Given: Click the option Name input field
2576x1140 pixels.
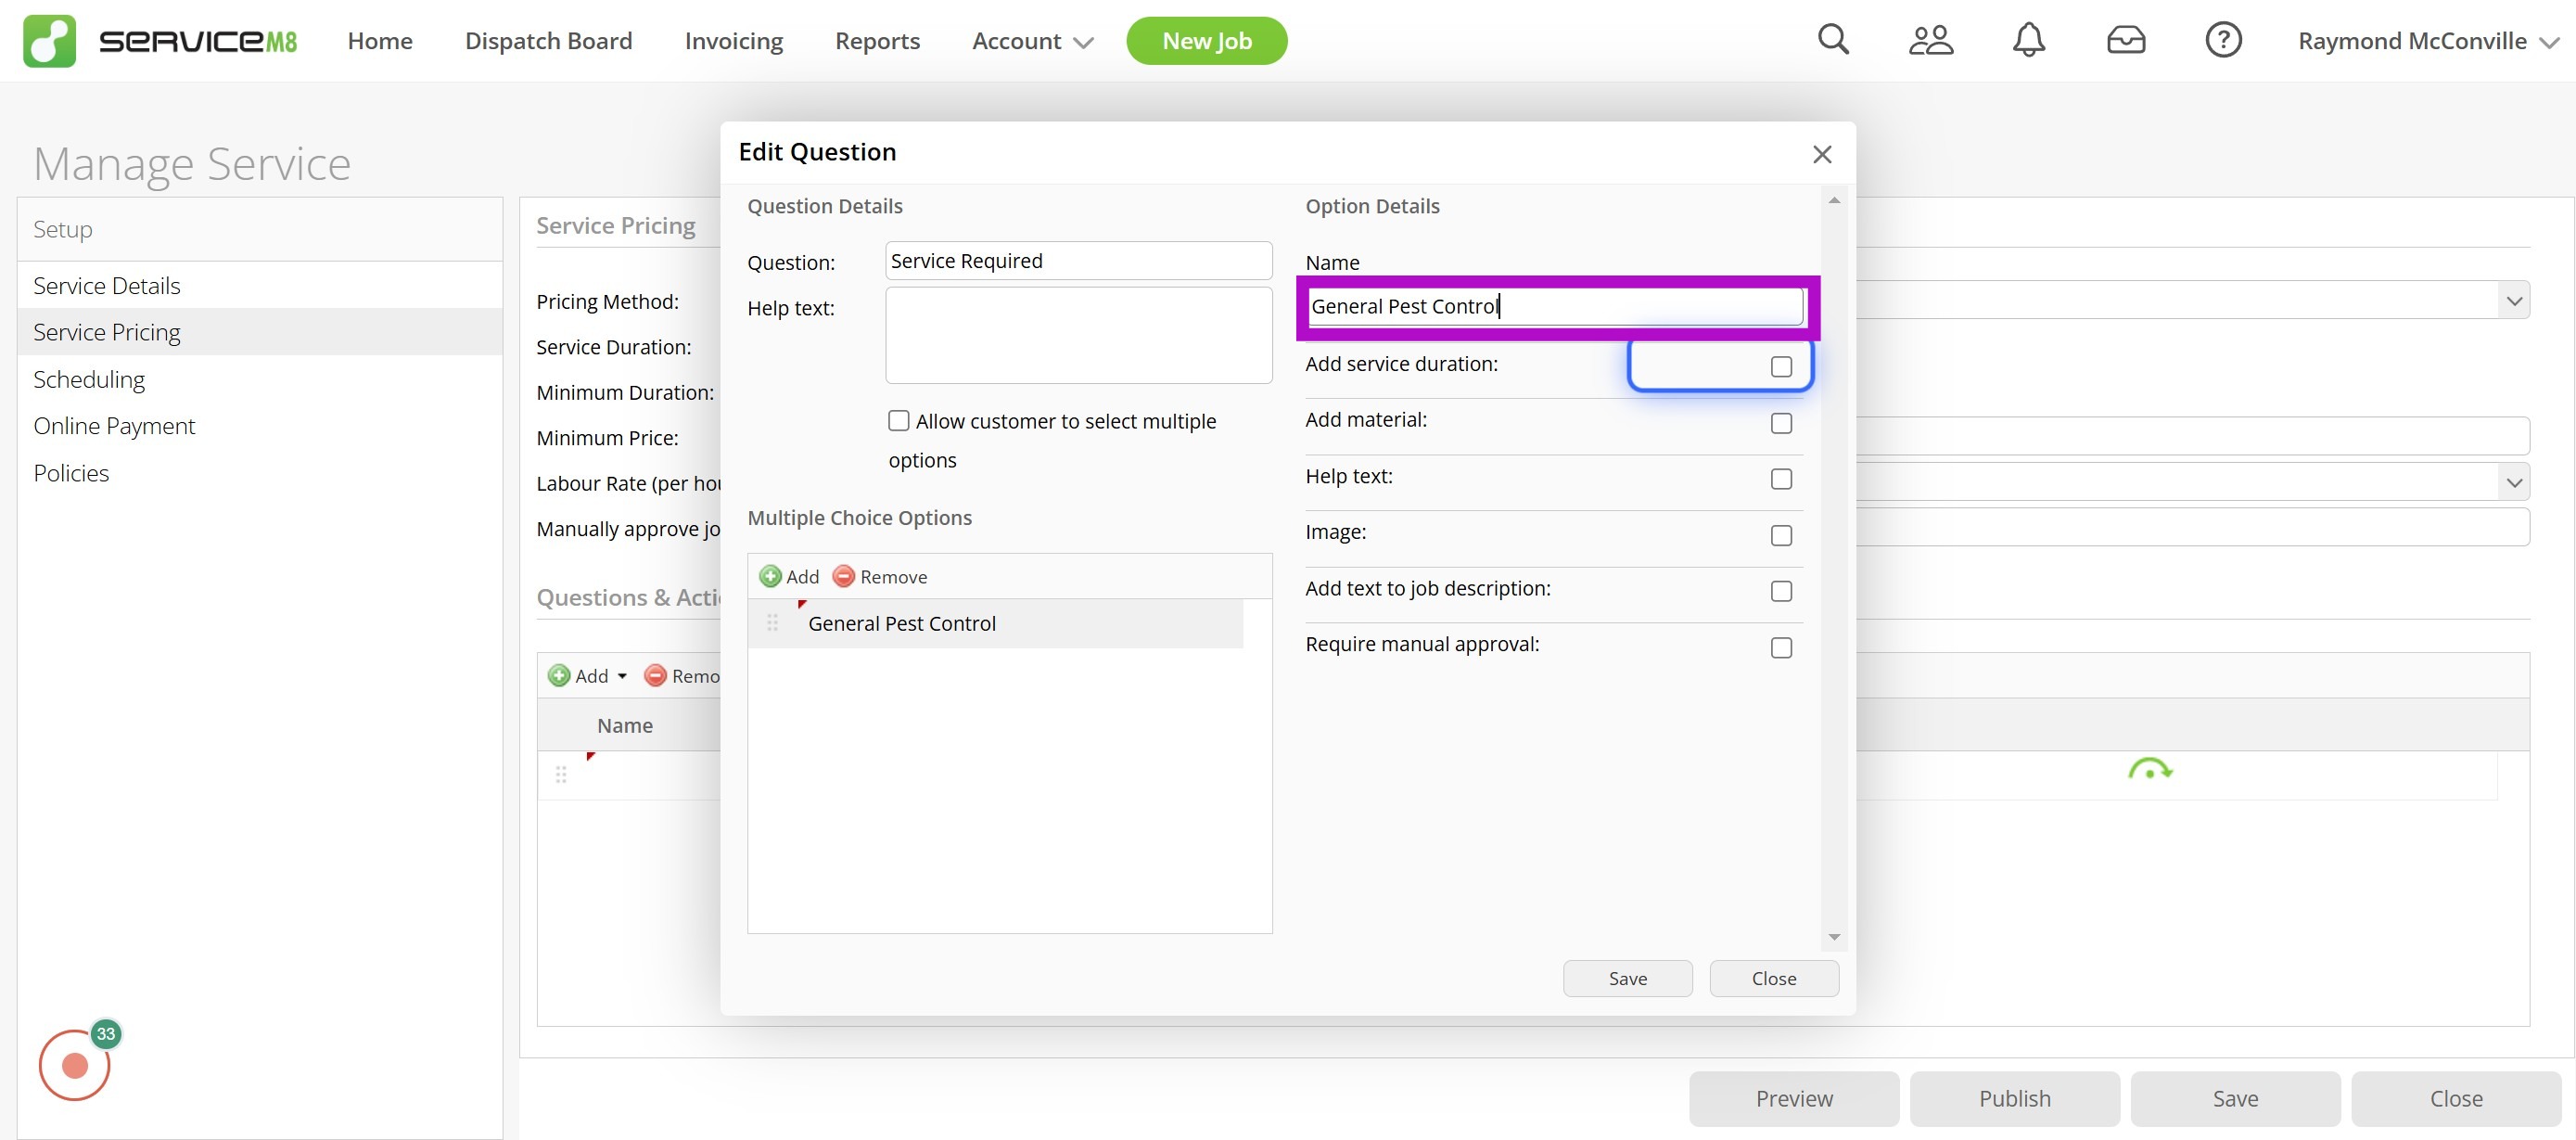Looking at the screenshot, I should click(x=1556, y=306).
